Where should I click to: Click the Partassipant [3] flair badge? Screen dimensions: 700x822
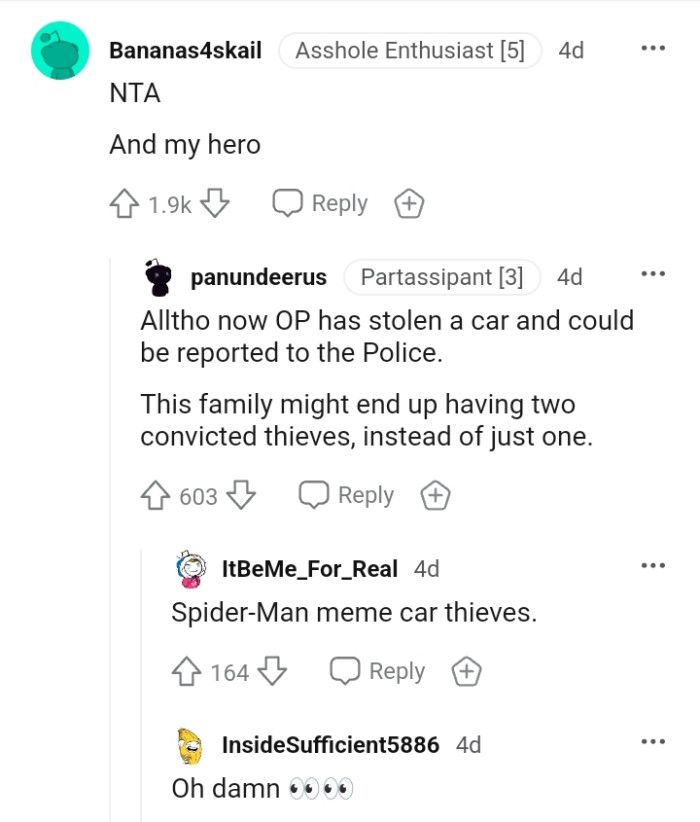[x=442, y=277]
